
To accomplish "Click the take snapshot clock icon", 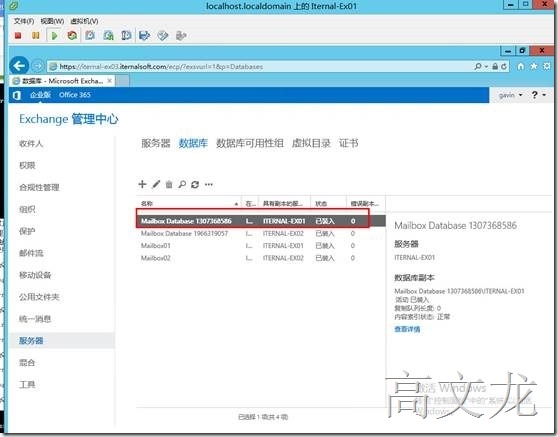I will pyautogui.click(x=90, y=35).
